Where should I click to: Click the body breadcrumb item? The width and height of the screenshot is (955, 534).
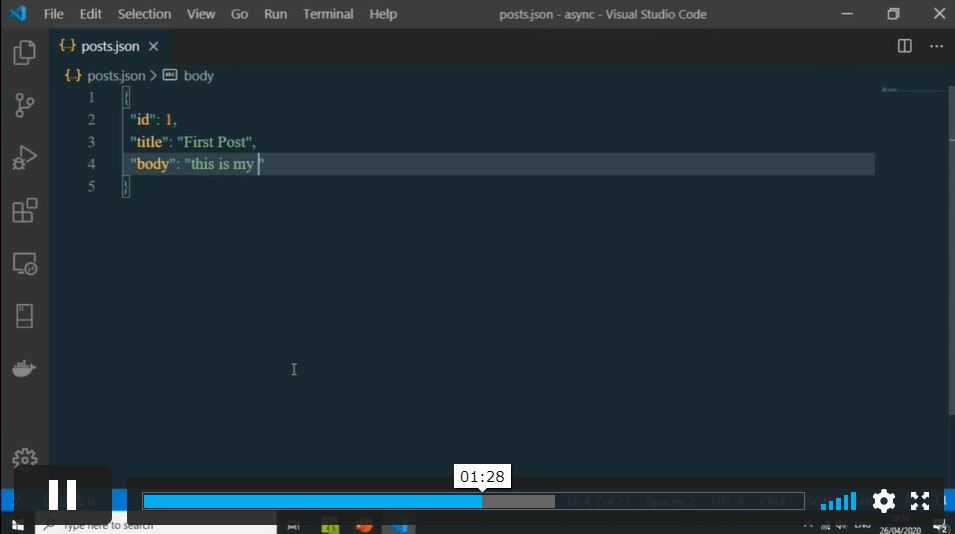pos(199,76)
